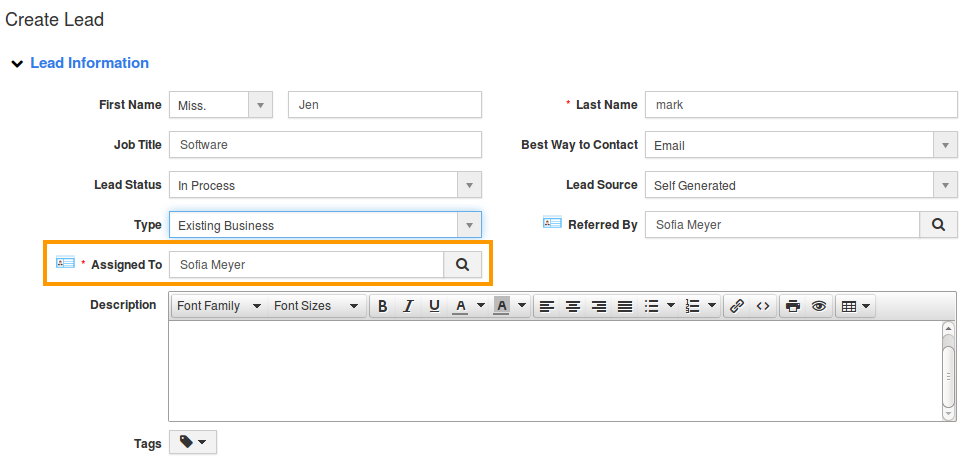Open the Tags tag button
Image resolution: width=980 pixels, height=463 pixels.
(192, 442)
